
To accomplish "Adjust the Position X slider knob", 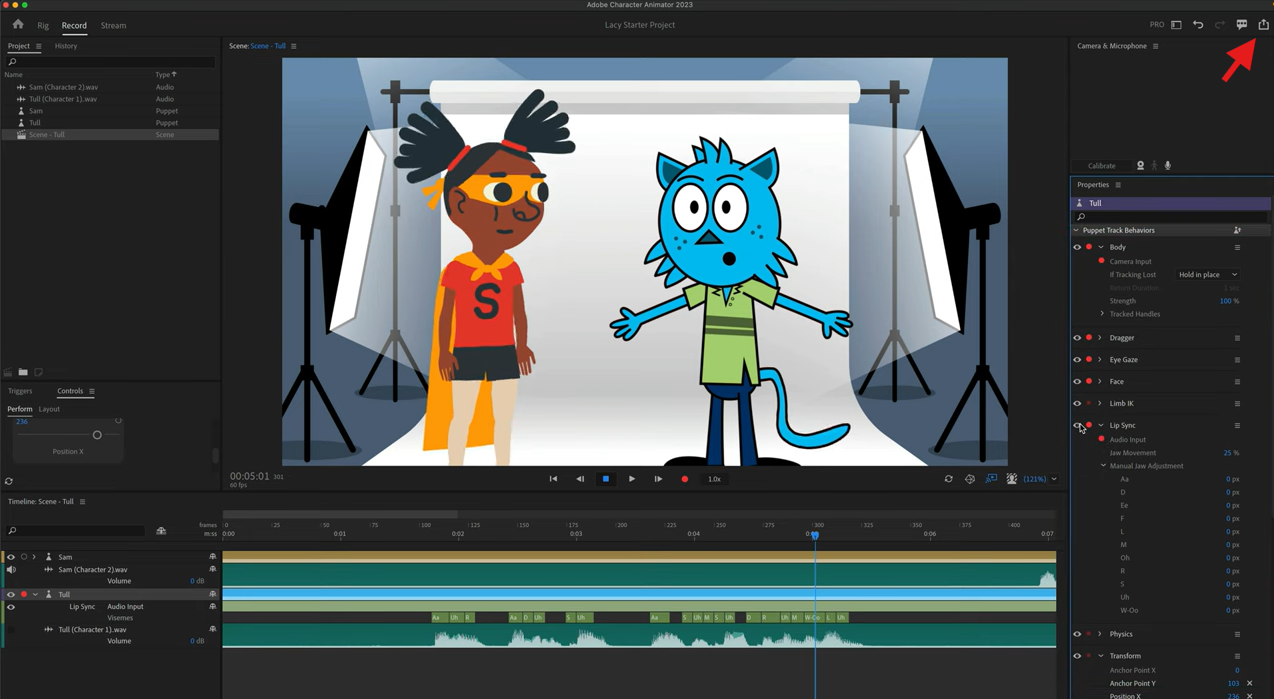I will coord(97,435).
